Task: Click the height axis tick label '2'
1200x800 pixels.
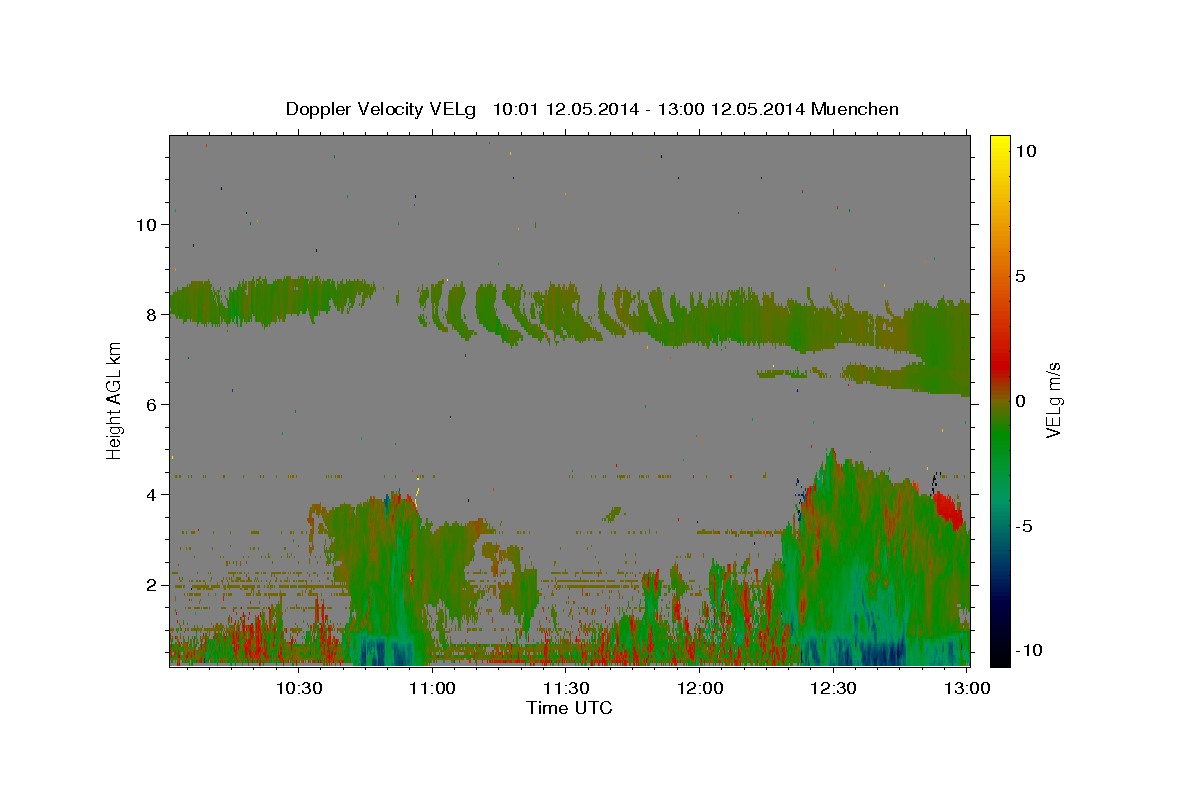Action: pyautogui.click(x=152, y=584)
